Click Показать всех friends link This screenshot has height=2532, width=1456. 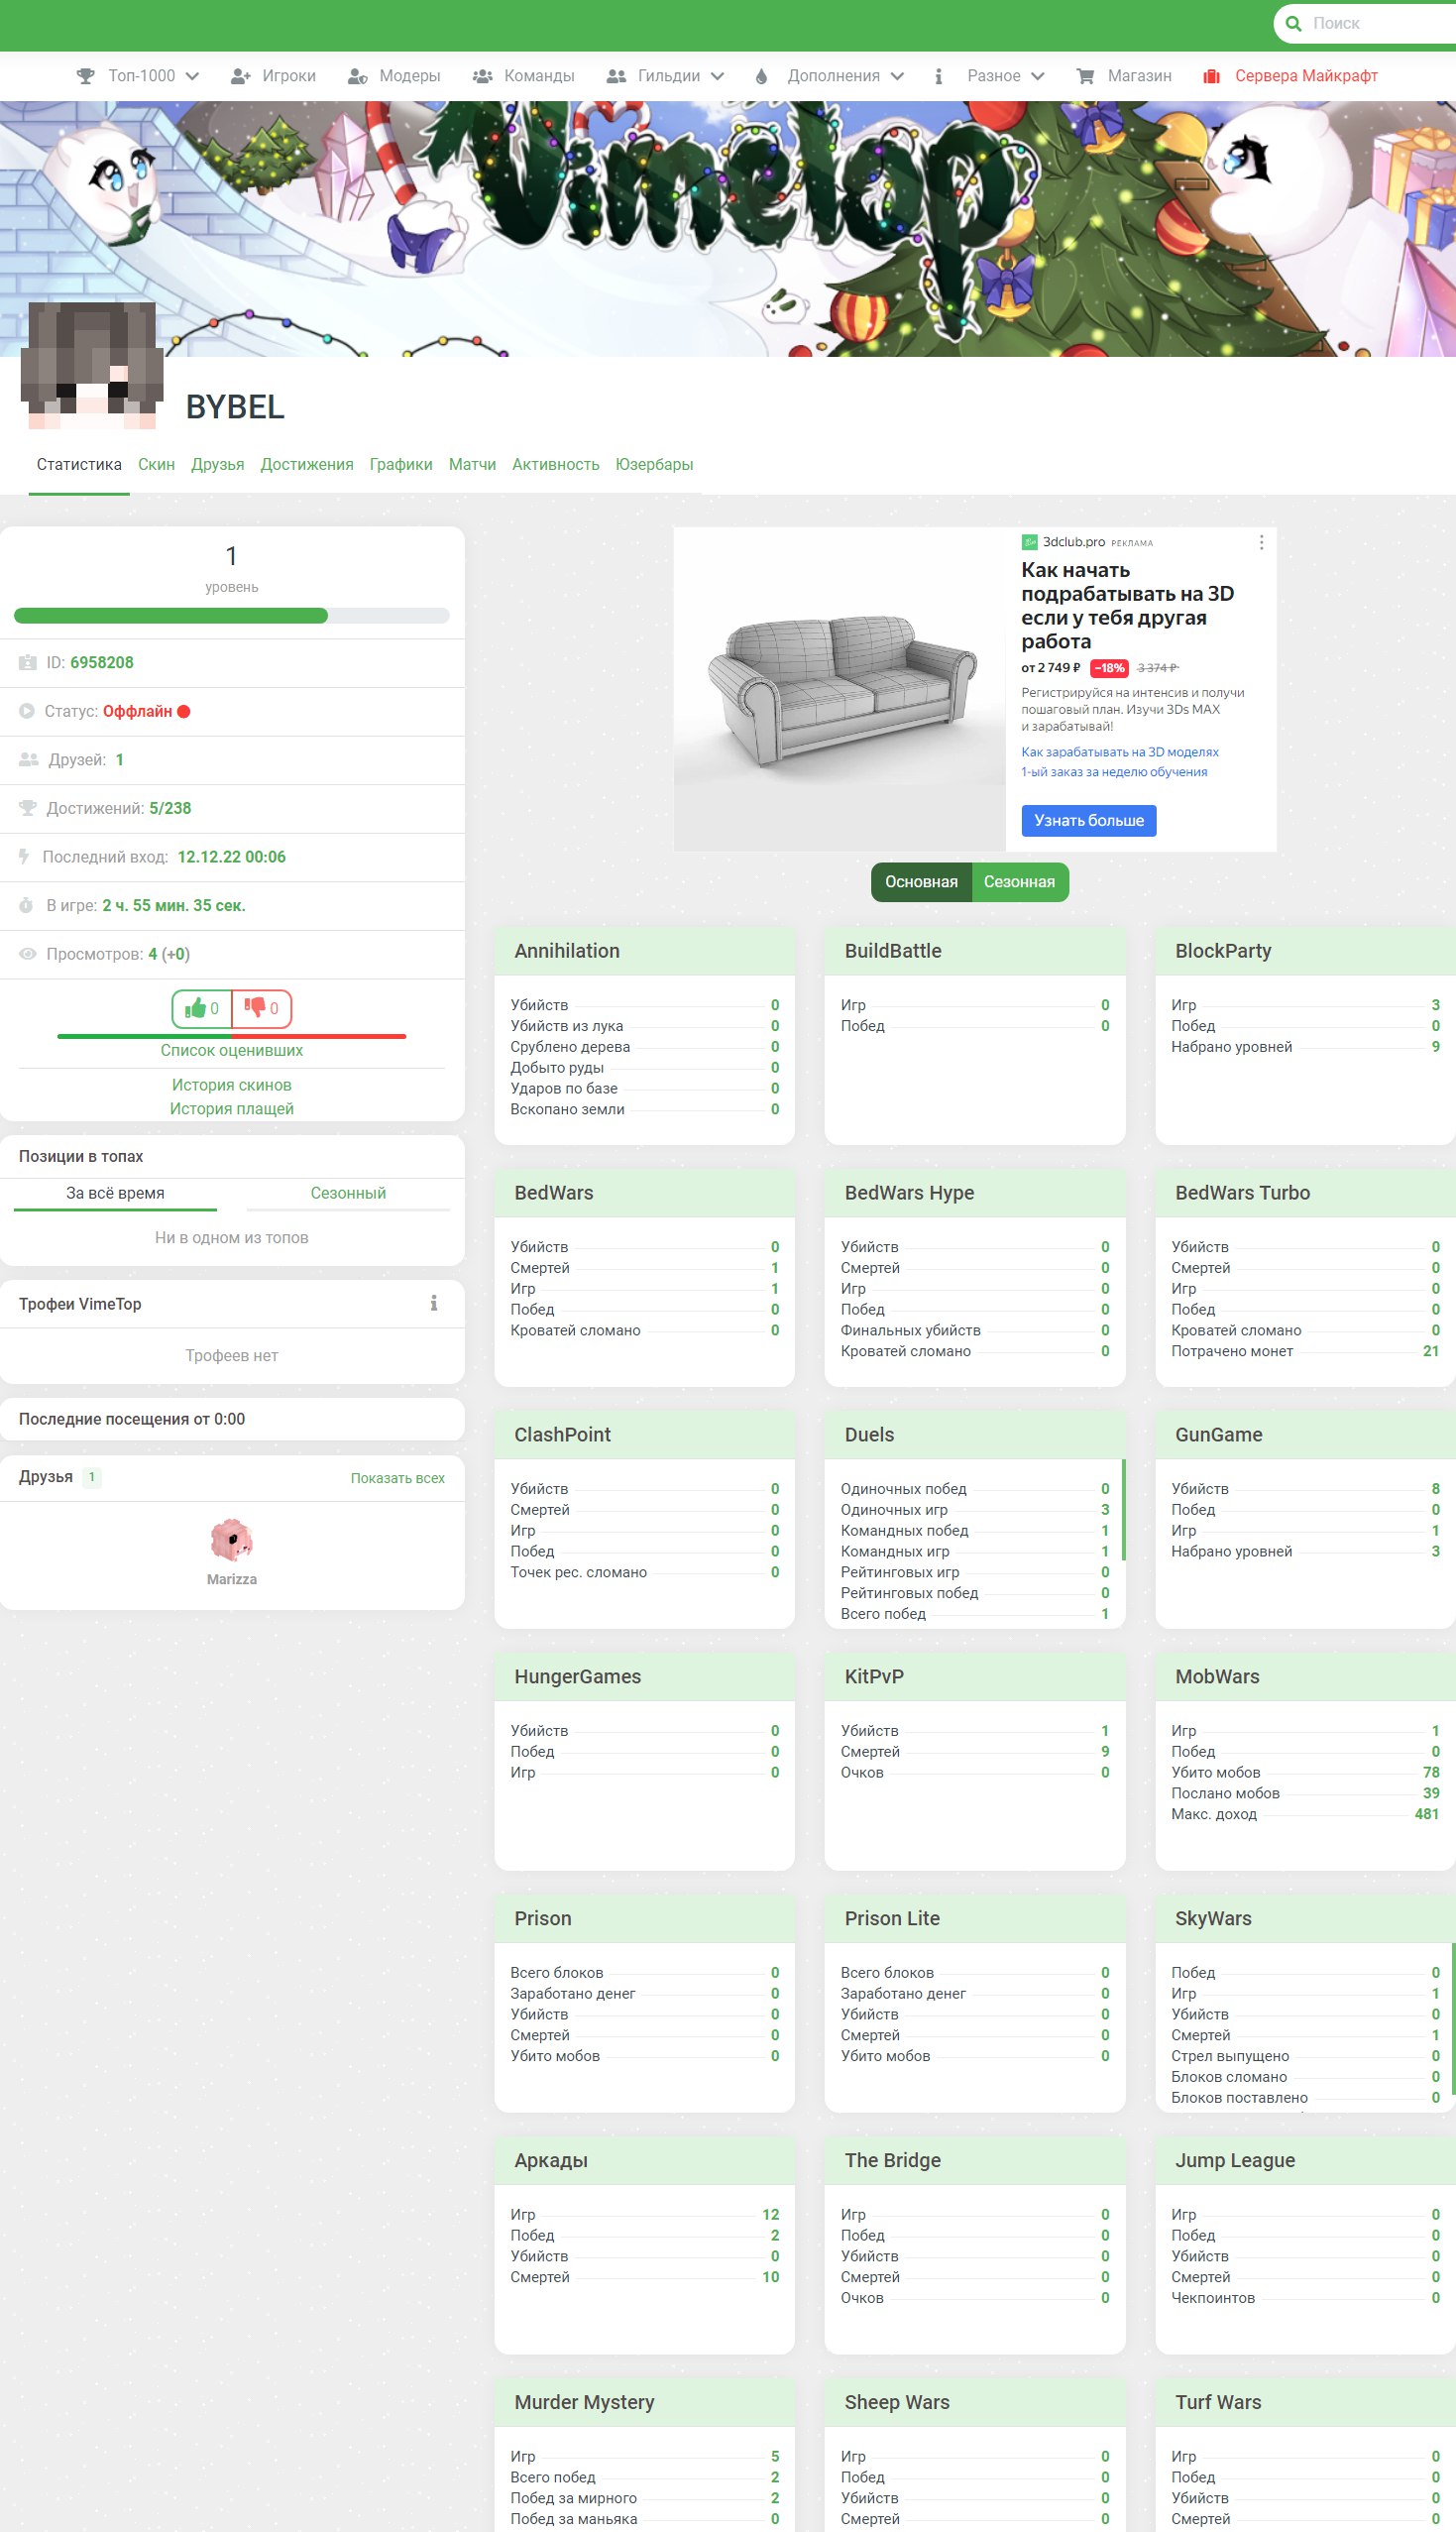pos(397,1478)
